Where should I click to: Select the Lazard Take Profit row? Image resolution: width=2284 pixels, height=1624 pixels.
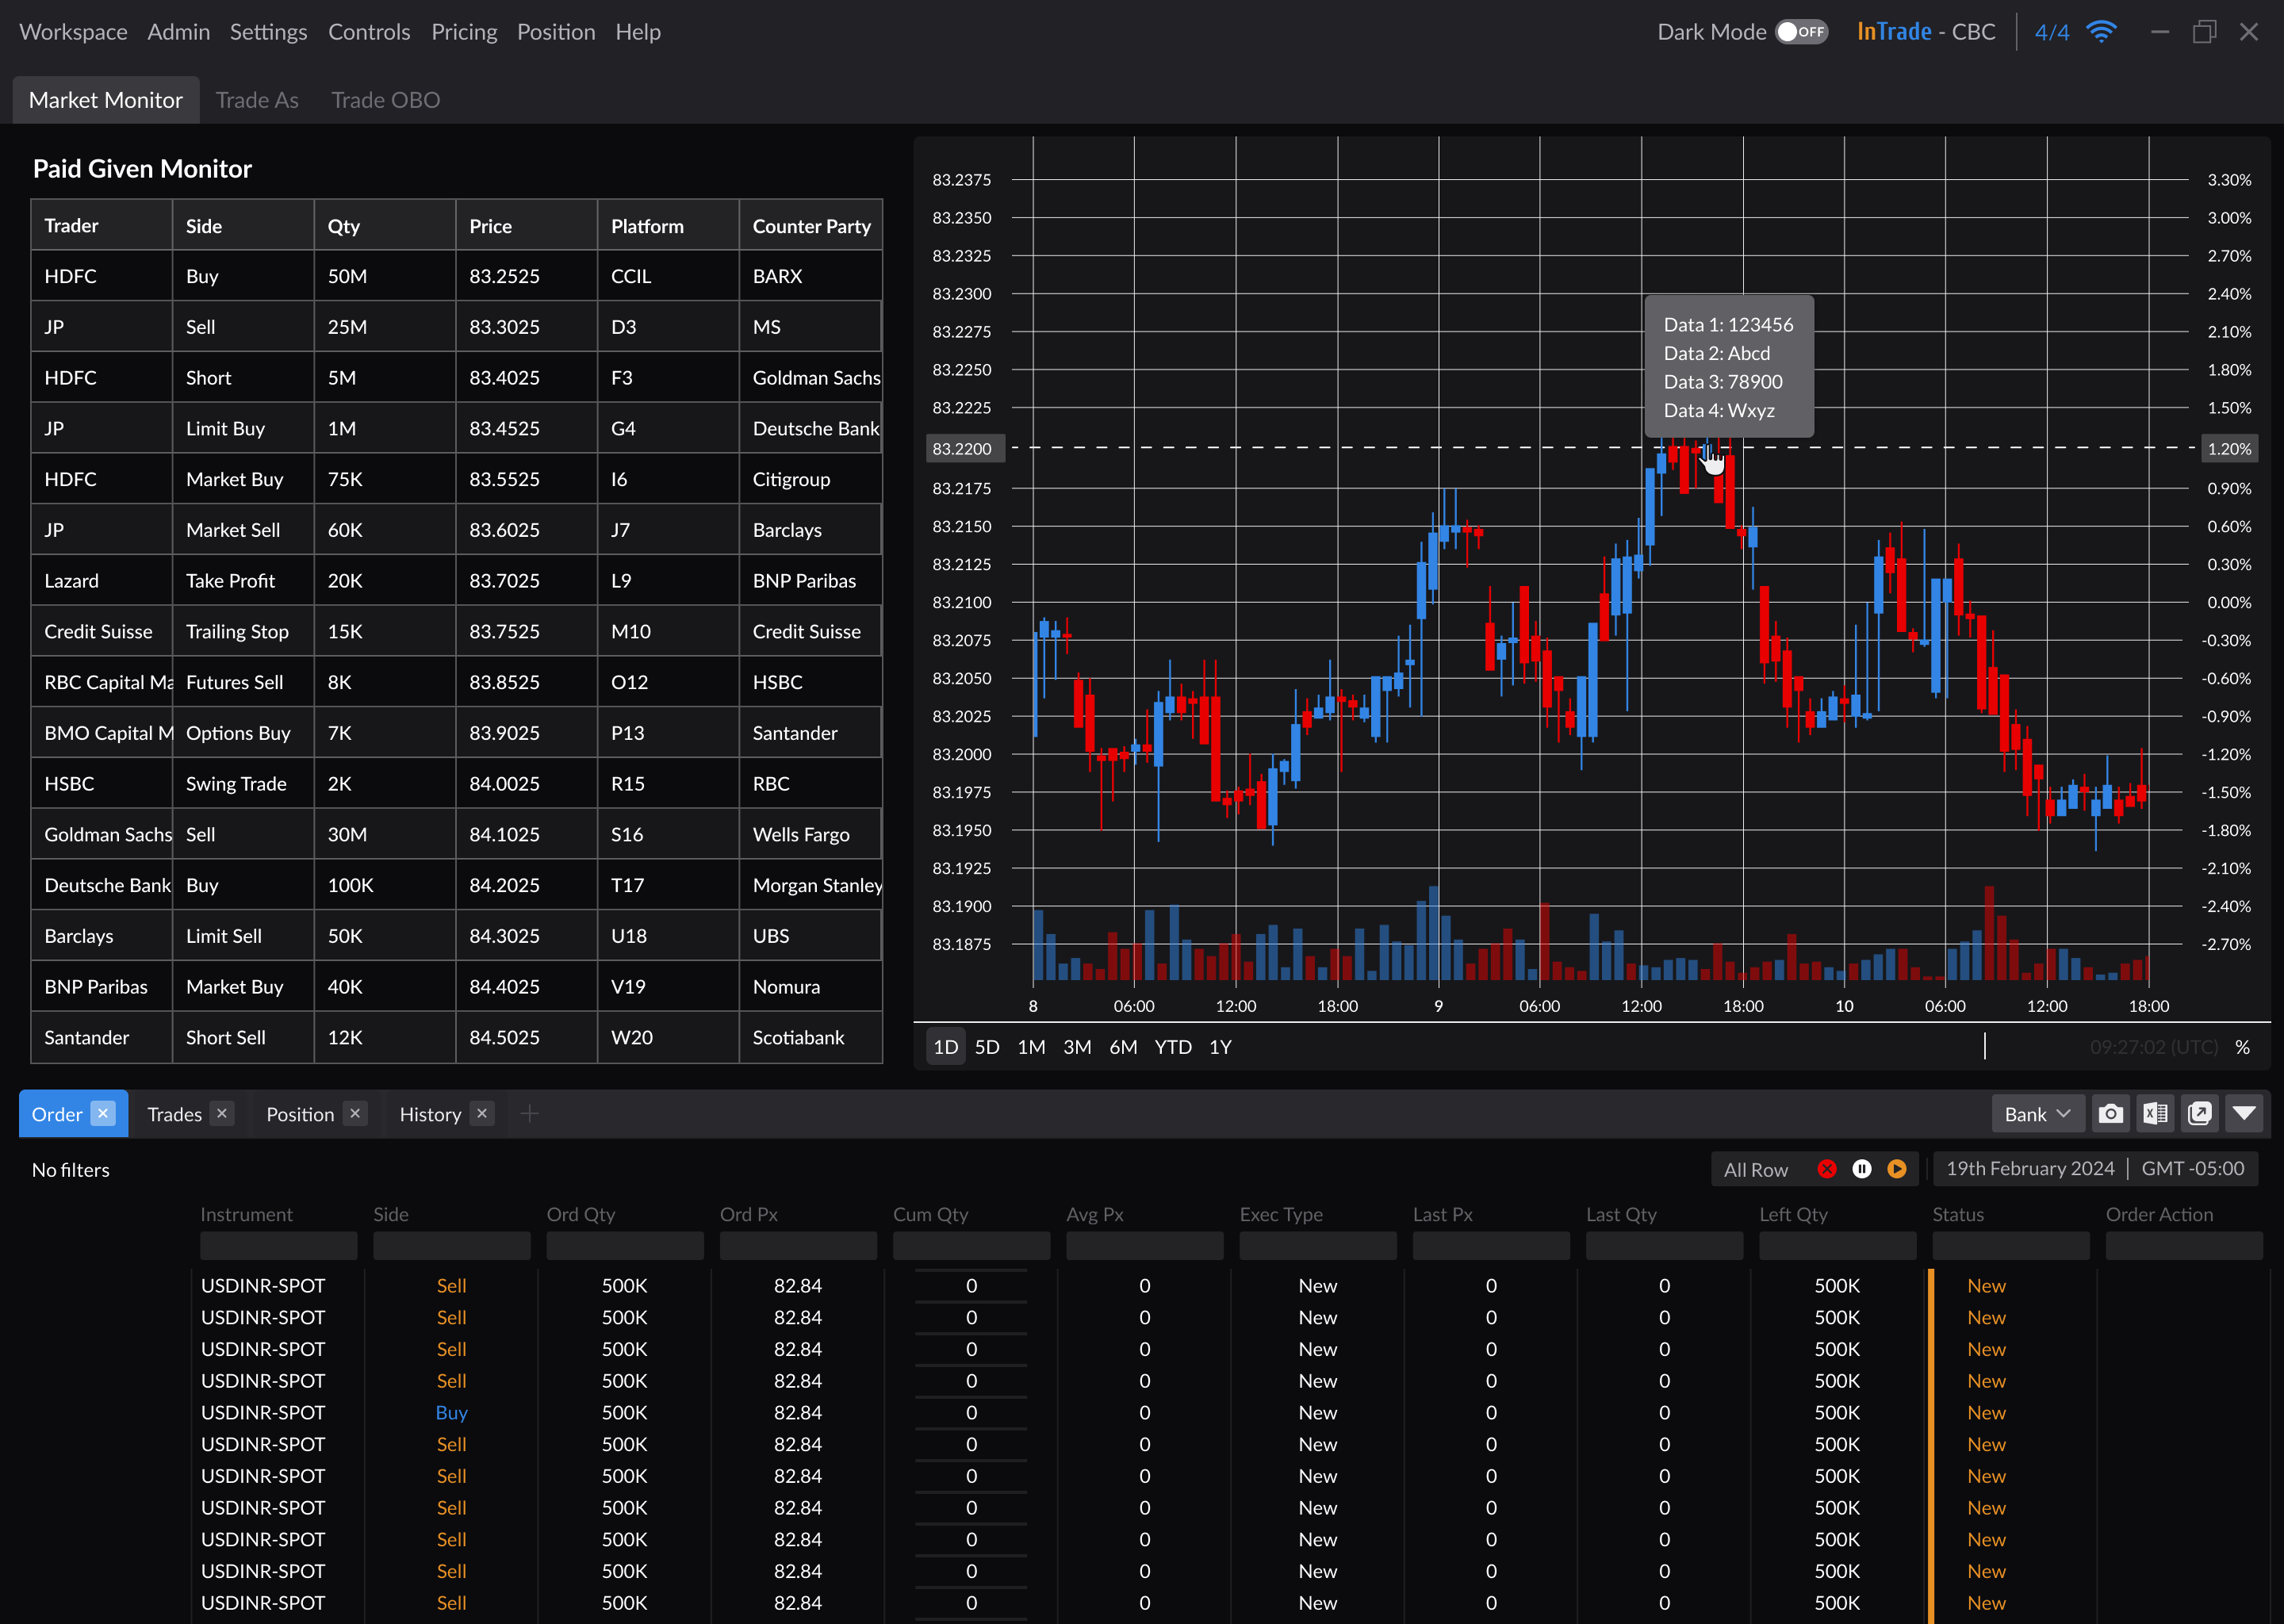(x=457, y=580)
